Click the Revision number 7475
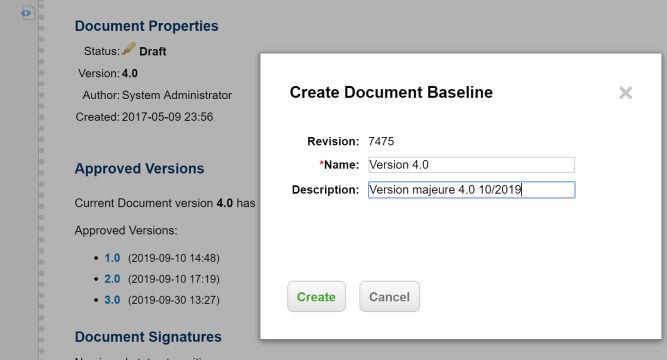The height and width of the screenshot is (360, 667). (381, 141)
